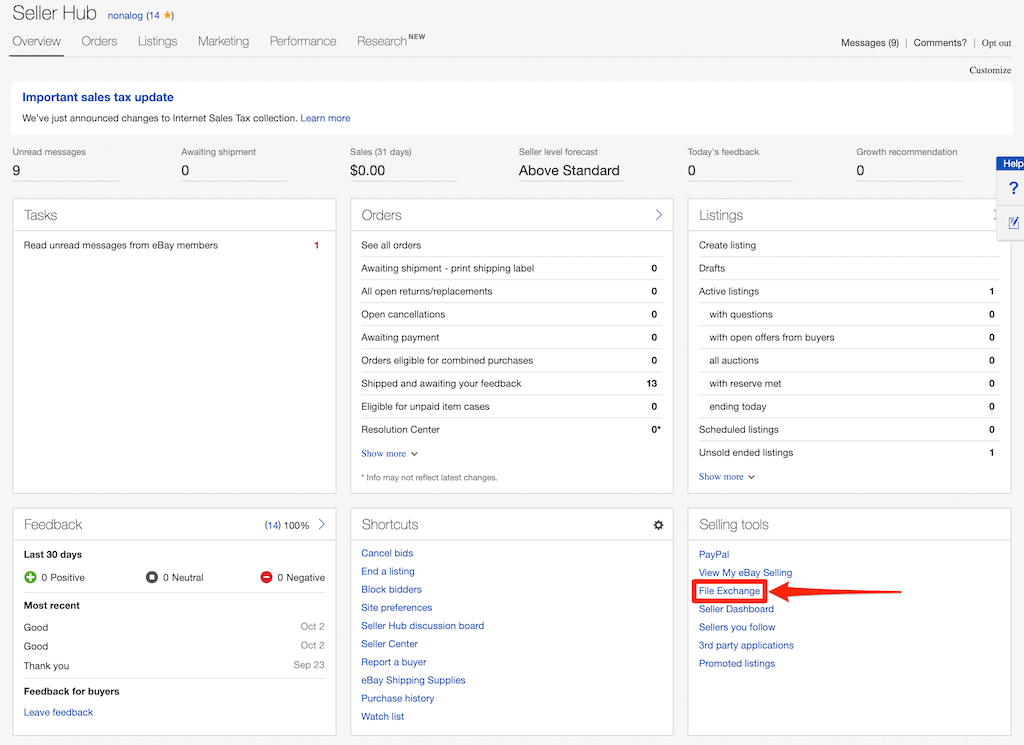Expand Show more in Listings panel
This screenshot has height=745, width=1024.
[x=727, y=477]
